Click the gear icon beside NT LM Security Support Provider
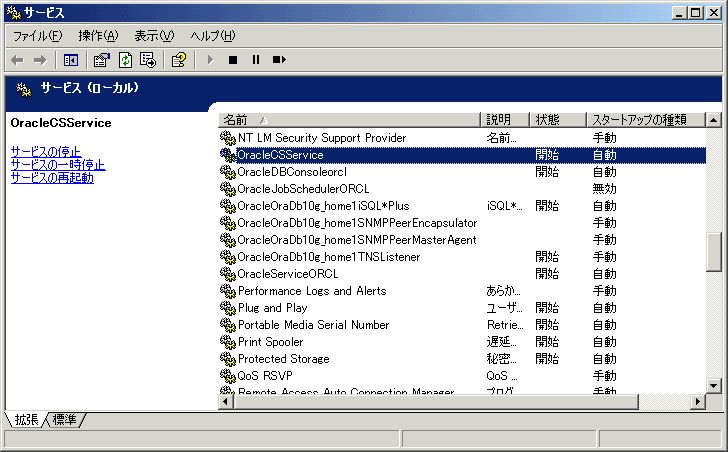Viewport: 728px width, 452px height. 228,138
